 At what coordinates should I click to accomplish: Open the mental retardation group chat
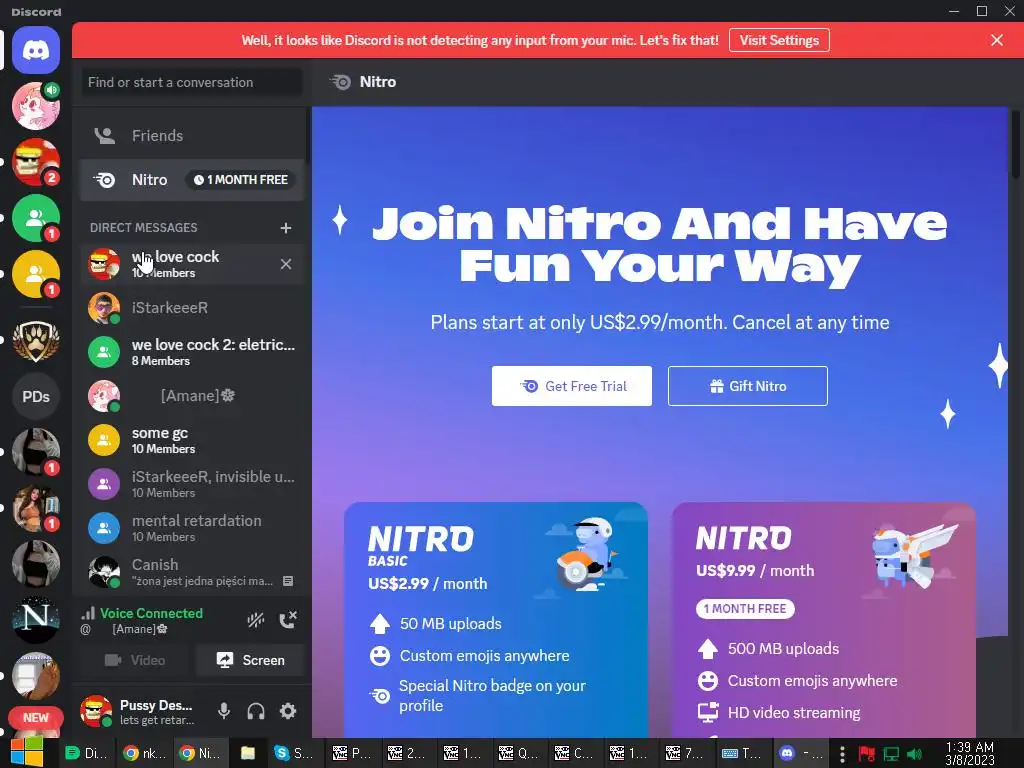point(191,528)
